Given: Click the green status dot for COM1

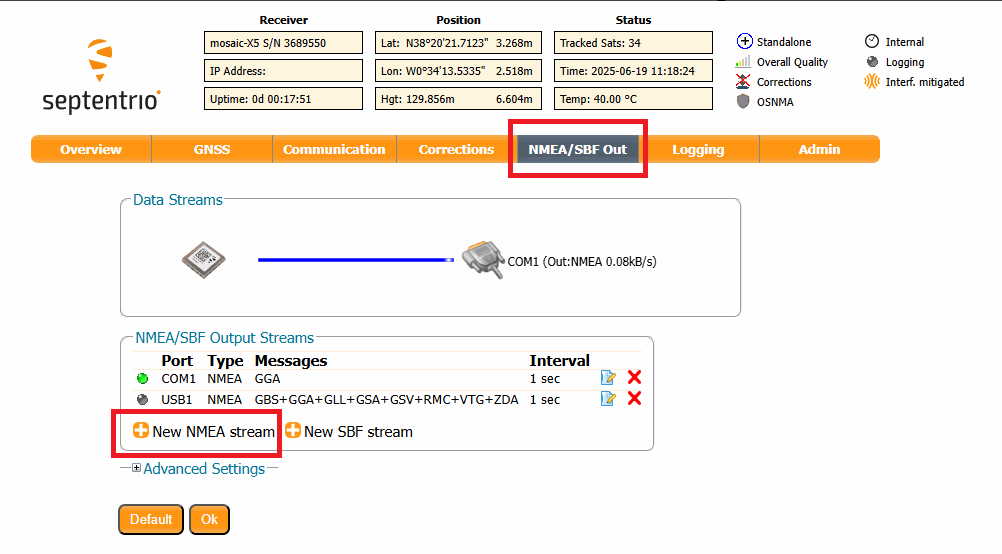Looking at the screenshot, I should point(143,379).
